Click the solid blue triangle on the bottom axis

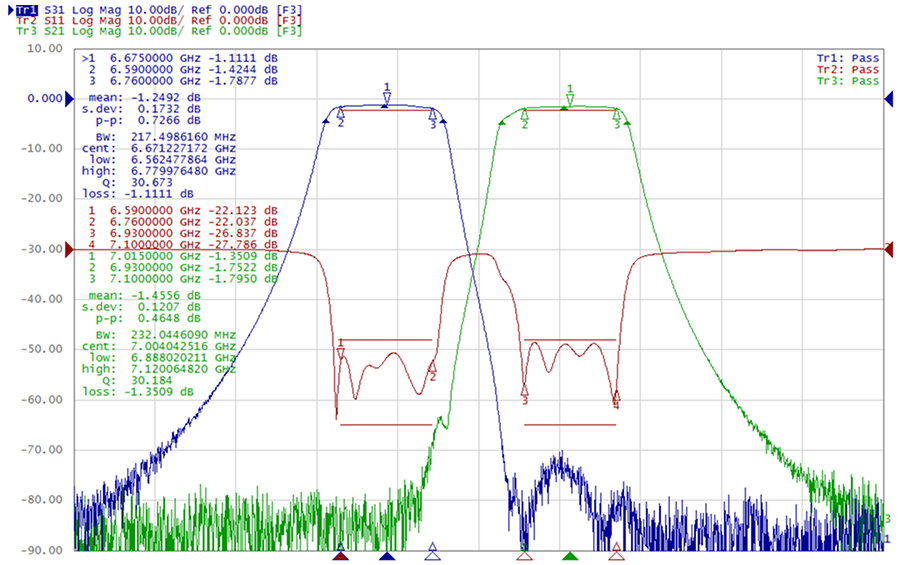tap(387, 555)
